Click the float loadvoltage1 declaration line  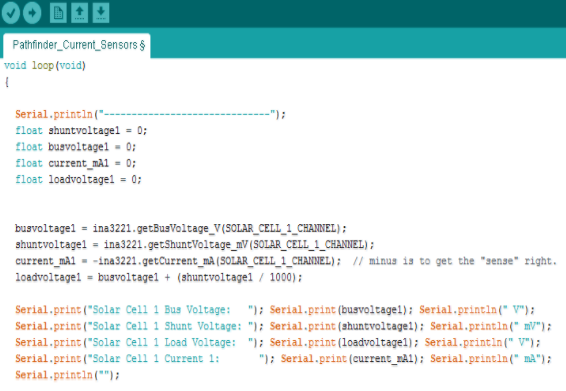(x=78, y=179)
